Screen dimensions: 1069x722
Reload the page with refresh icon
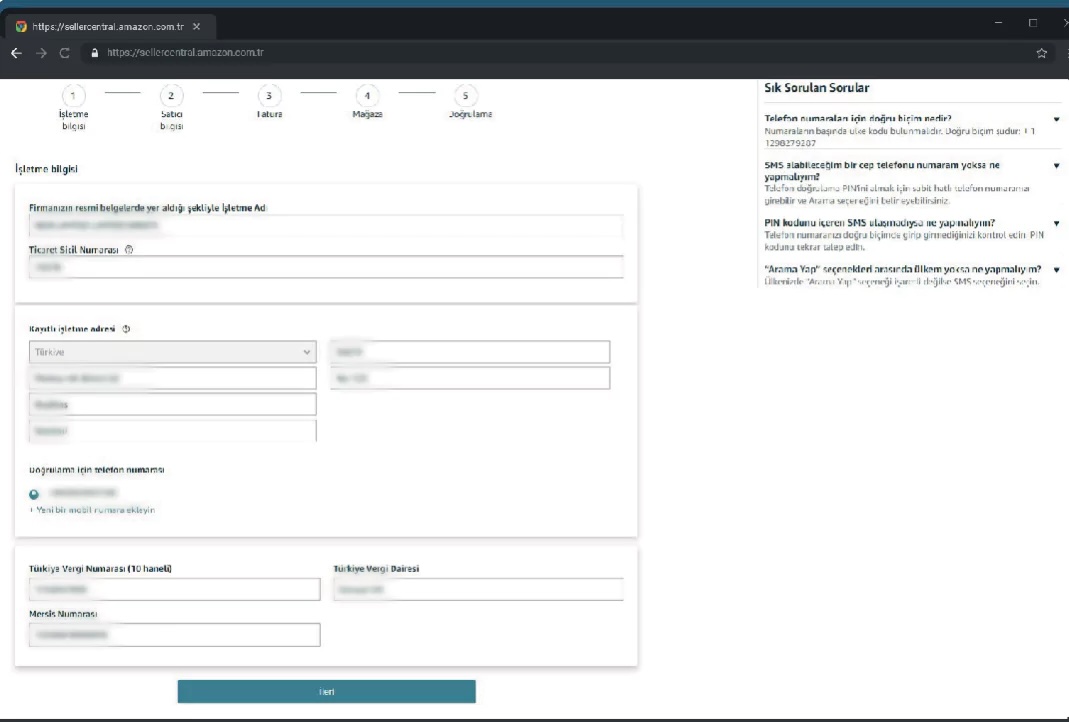coord(65,53)
